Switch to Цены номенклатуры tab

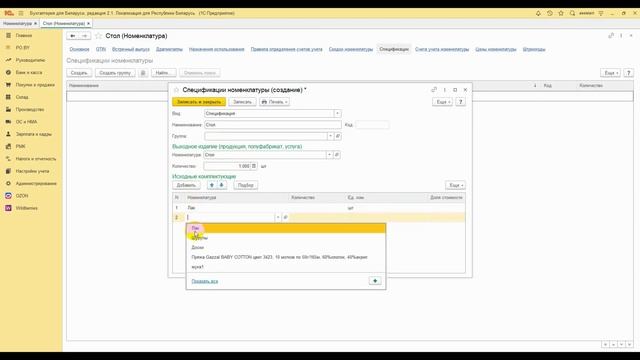496,49
